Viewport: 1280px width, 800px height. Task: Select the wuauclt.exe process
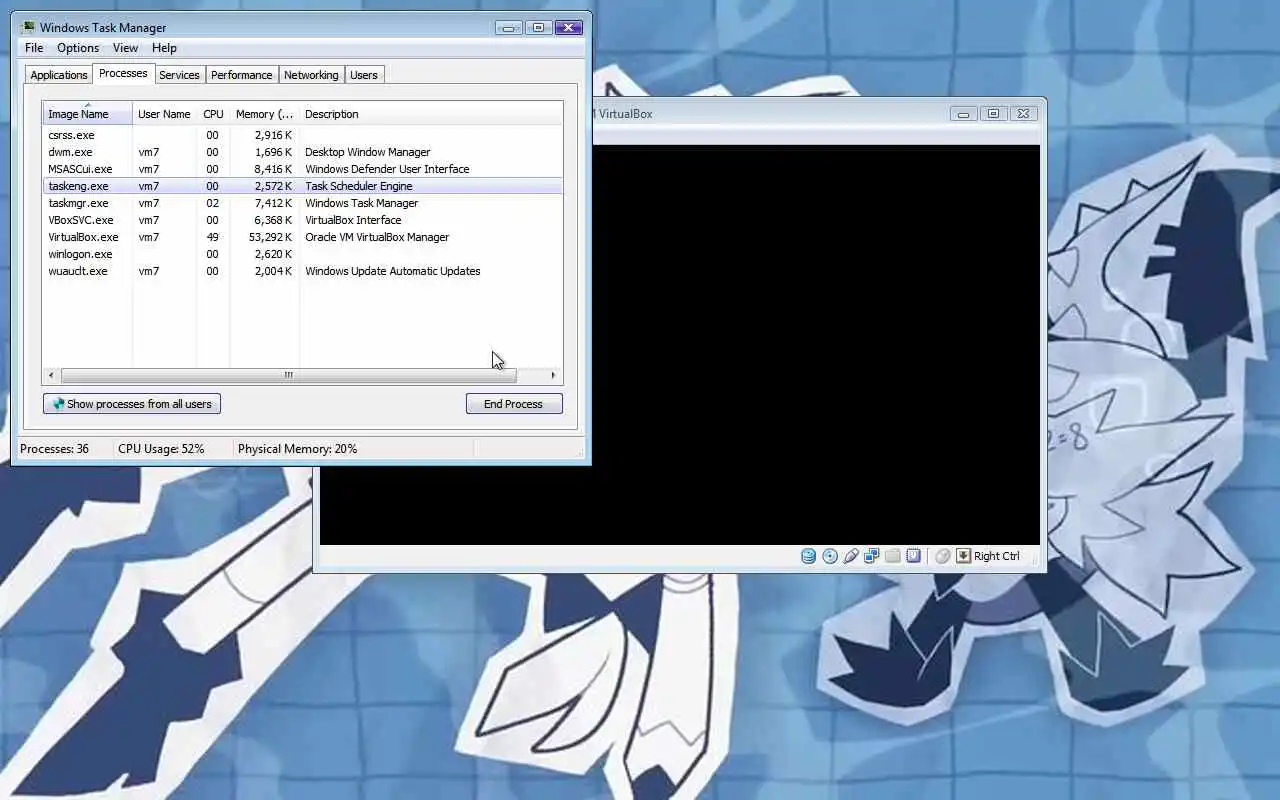click(302, 271)
